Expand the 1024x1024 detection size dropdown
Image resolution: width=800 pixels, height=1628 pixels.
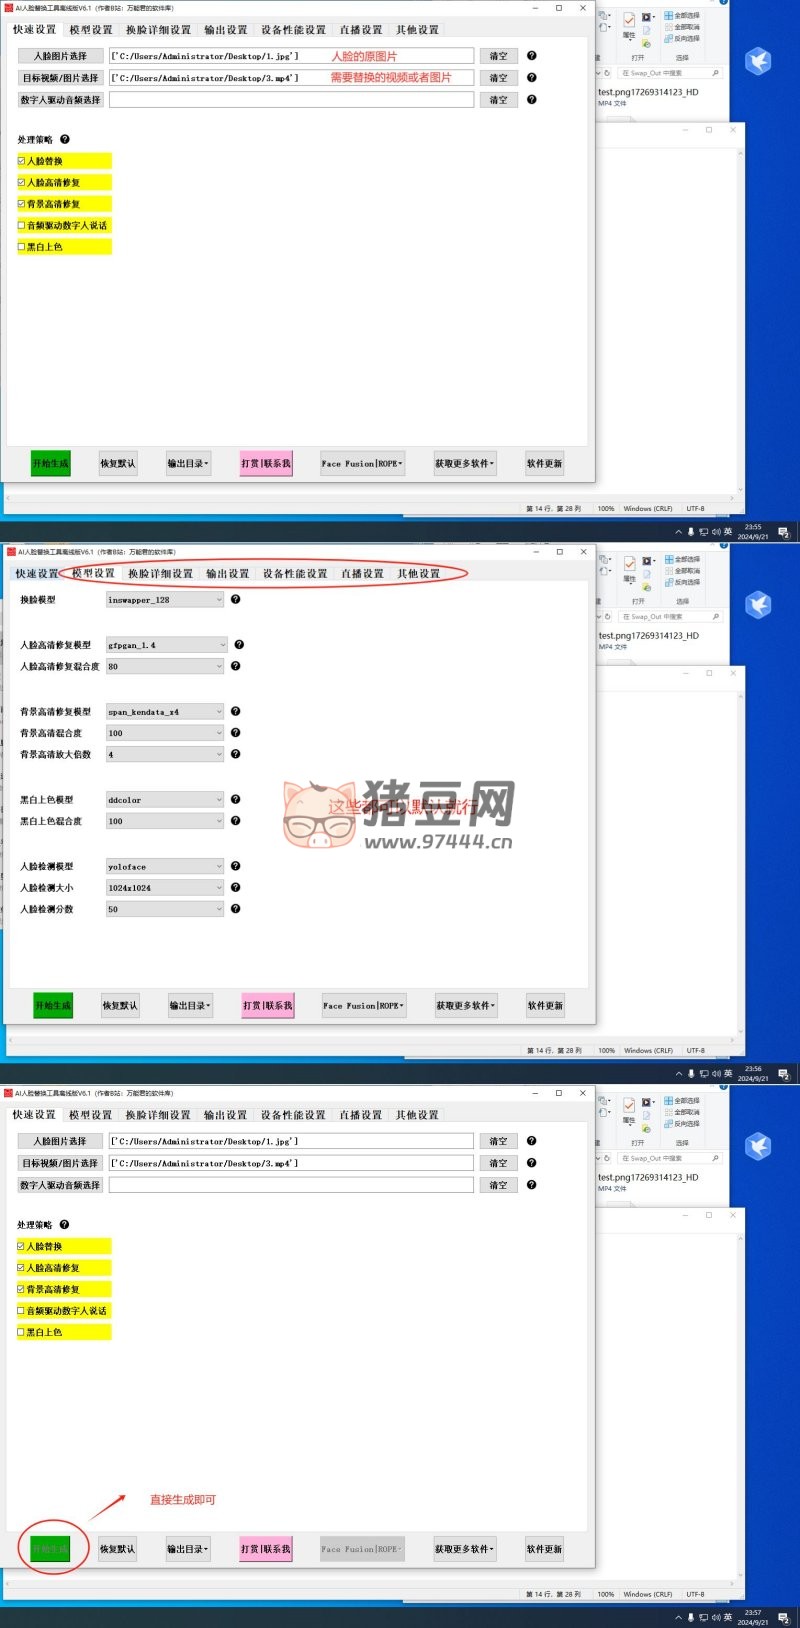click(x=218, y=888)
